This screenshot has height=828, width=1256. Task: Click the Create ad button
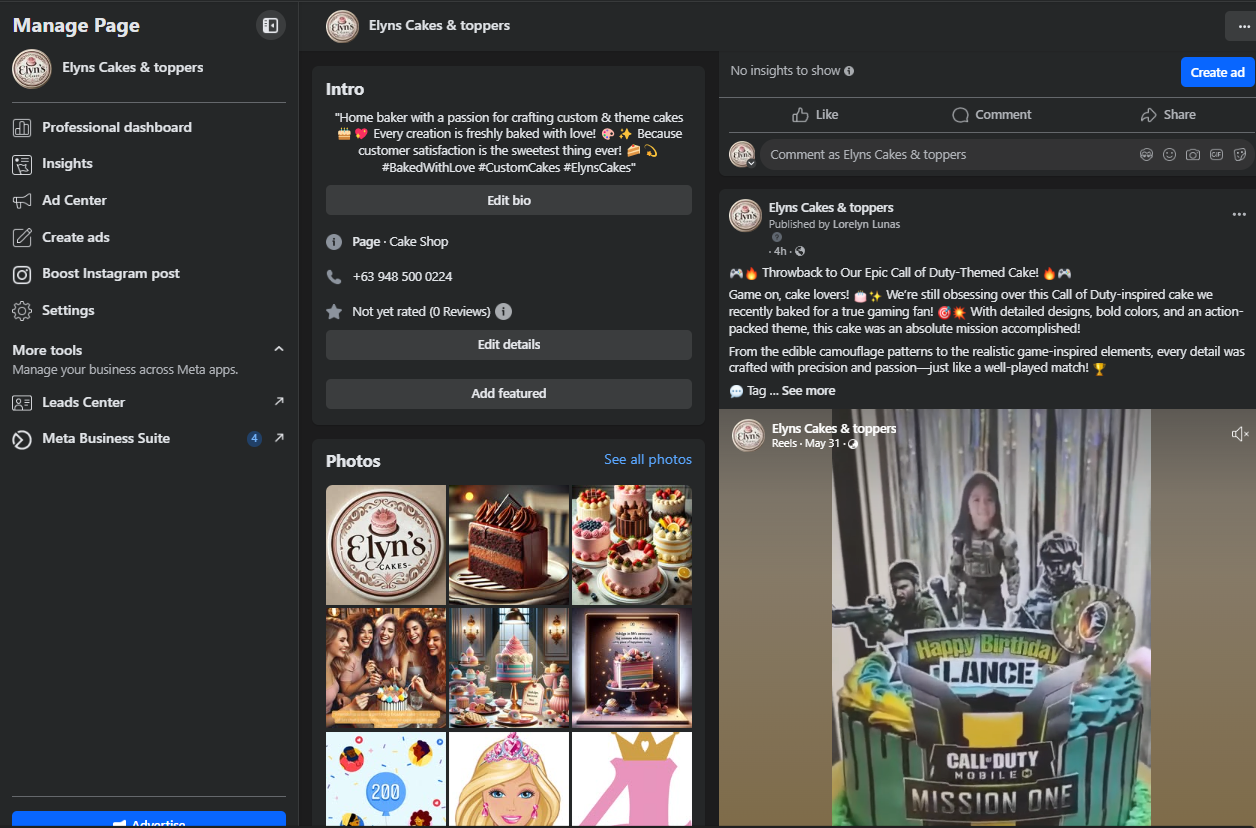1217,72
